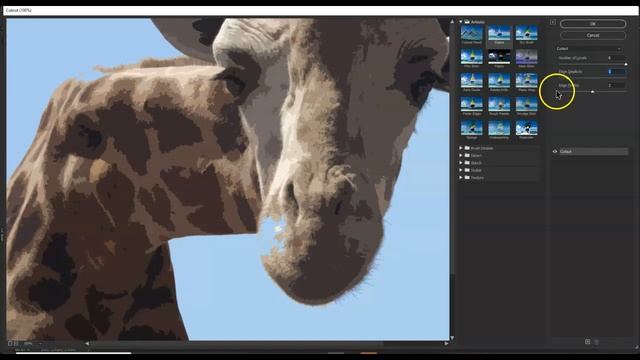Toggle visibility eye of Cutout effect layer

555,151
